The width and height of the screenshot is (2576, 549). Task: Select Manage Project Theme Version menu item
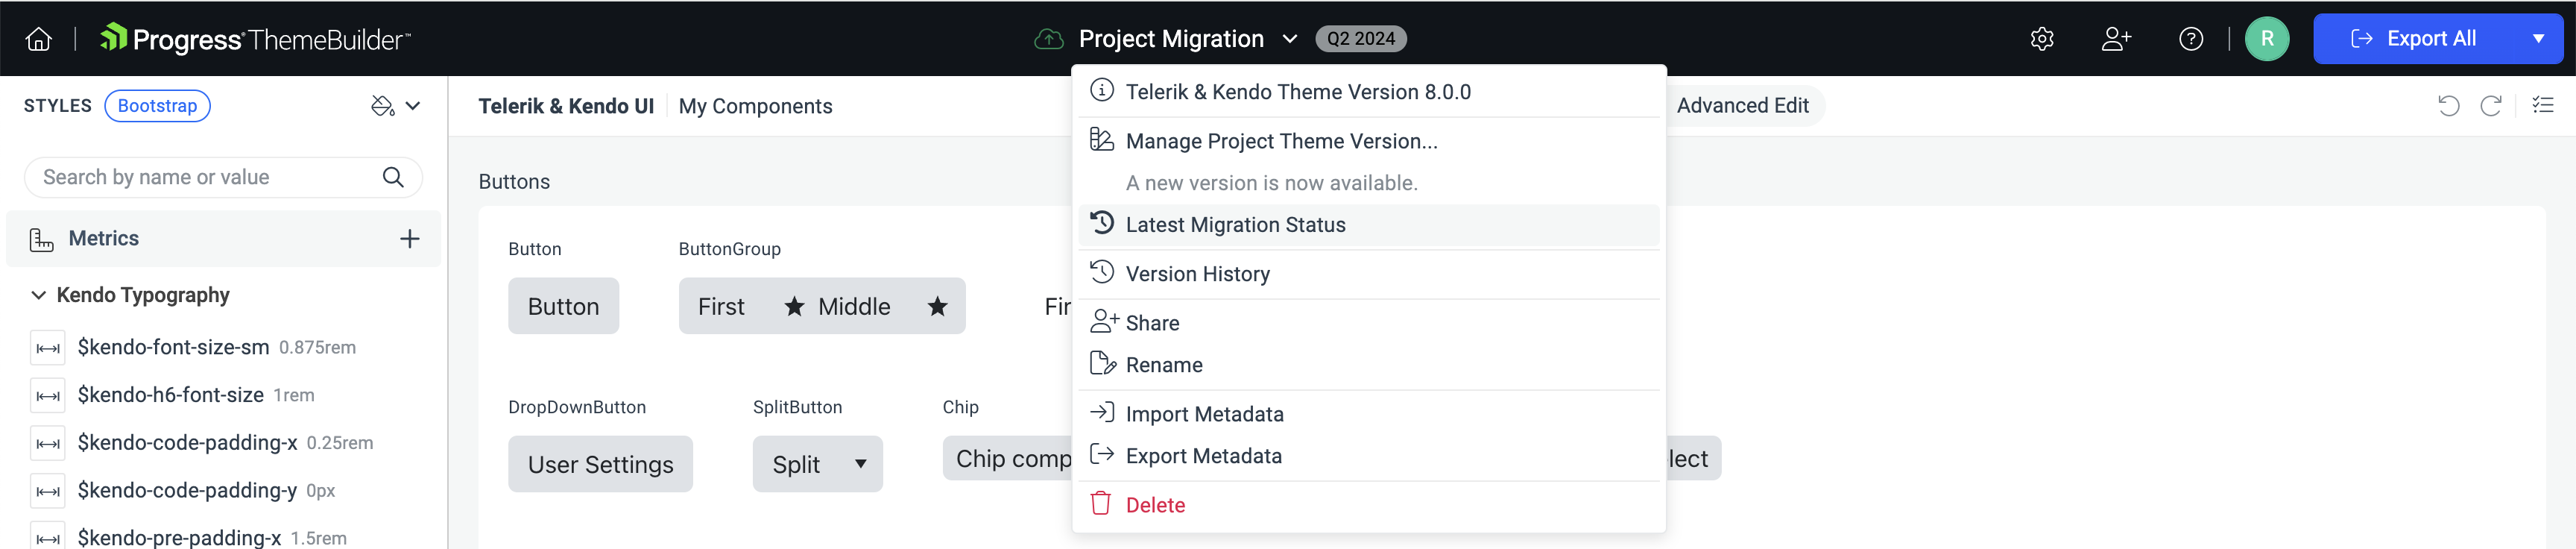(x=1369, y=141)
